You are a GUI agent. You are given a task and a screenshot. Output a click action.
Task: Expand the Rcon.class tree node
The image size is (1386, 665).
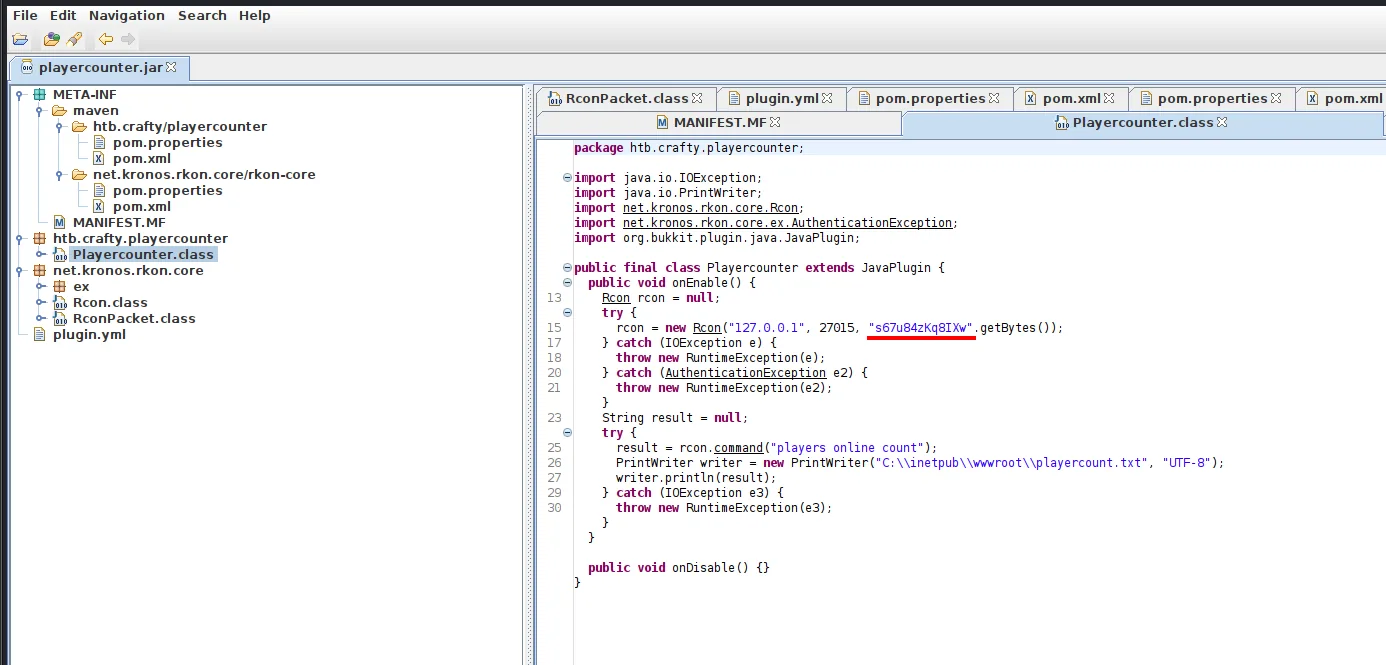40,302
